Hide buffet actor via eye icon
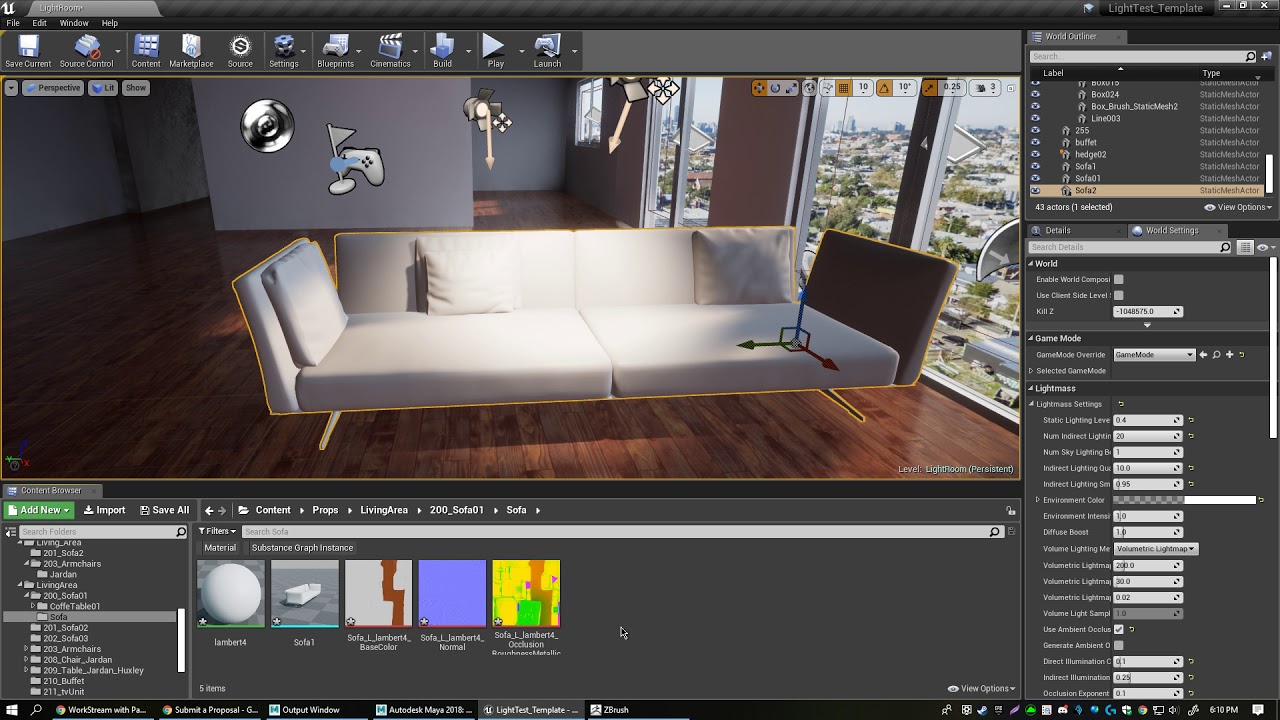 click(x=1035, y=142)
